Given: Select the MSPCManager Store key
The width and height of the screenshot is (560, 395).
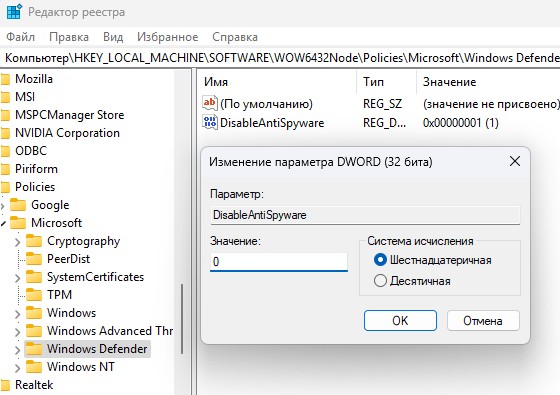Looking at the screenshot, I should pos(70,115).
